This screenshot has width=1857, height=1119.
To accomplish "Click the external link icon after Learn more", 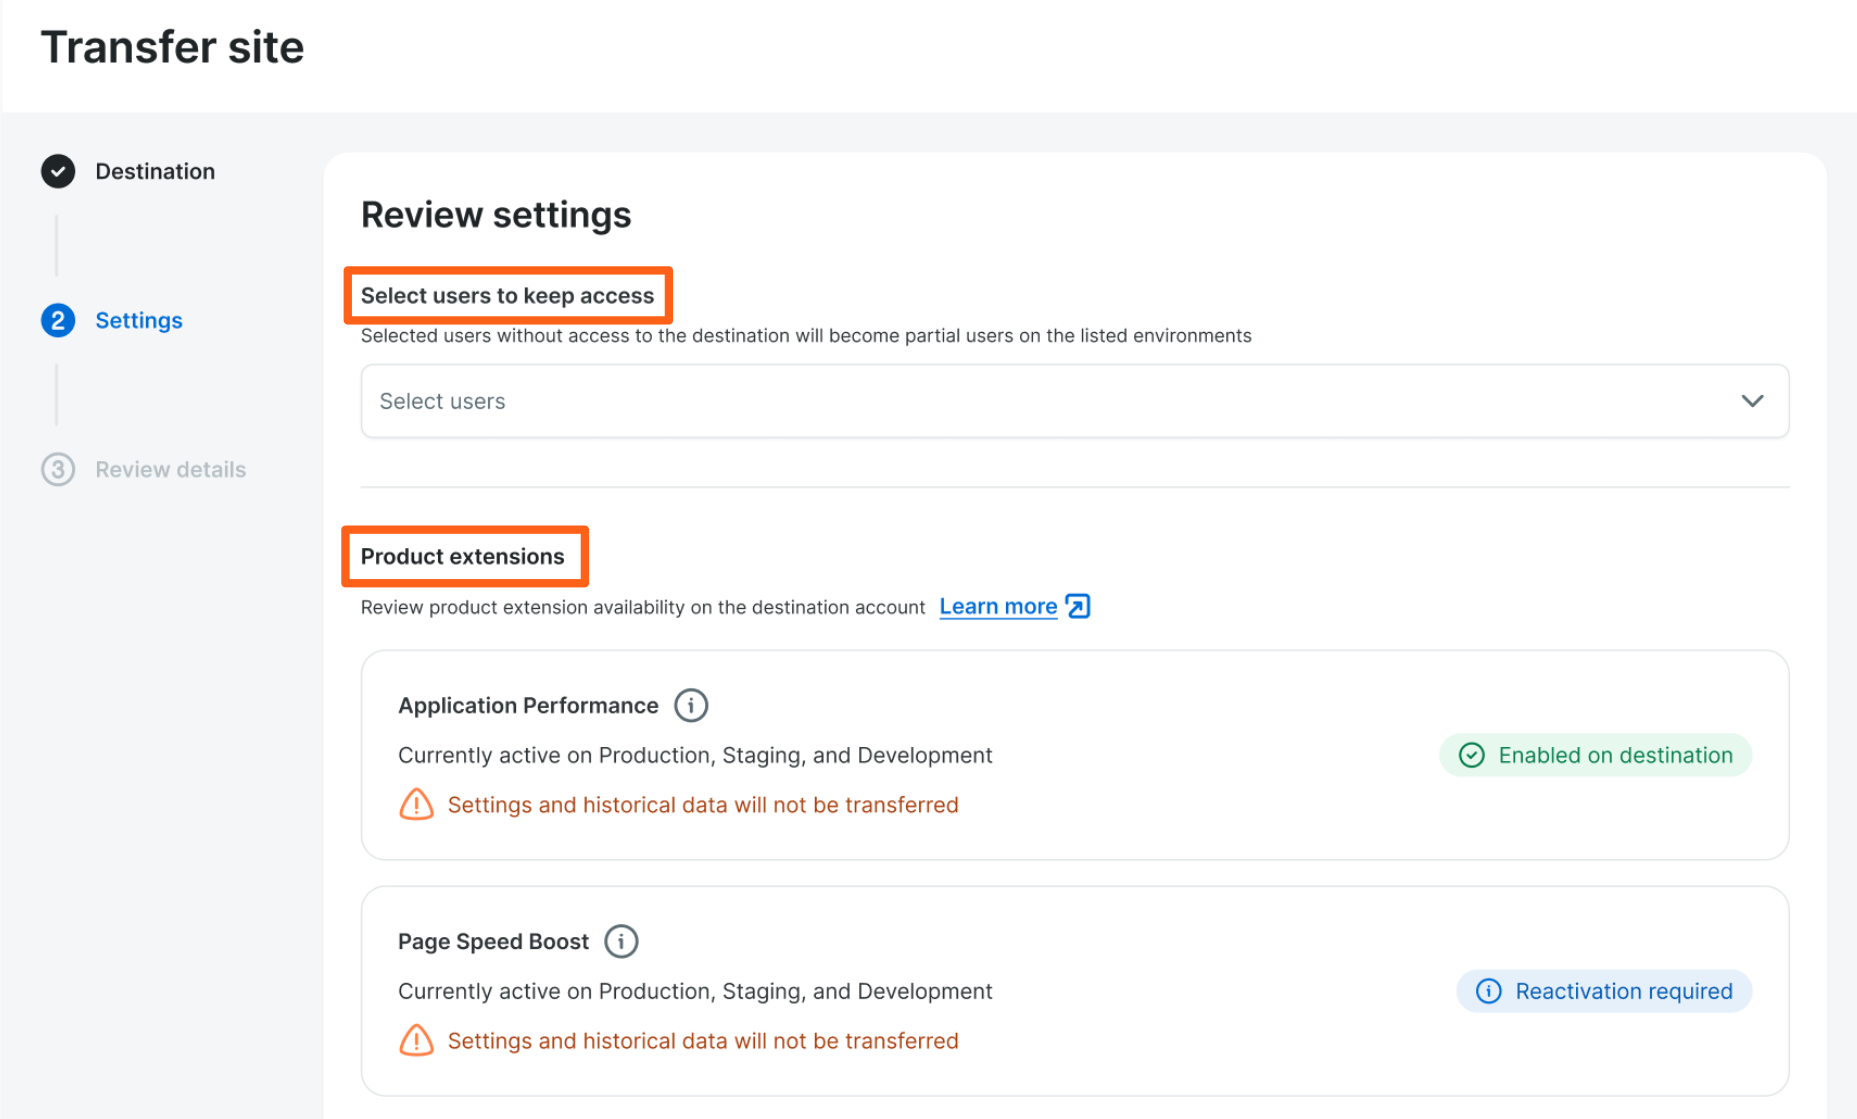I will [1078, 607].
